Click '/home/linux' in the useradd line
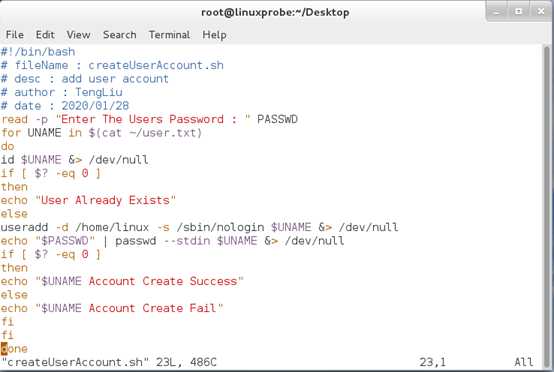 pos(112,227)
